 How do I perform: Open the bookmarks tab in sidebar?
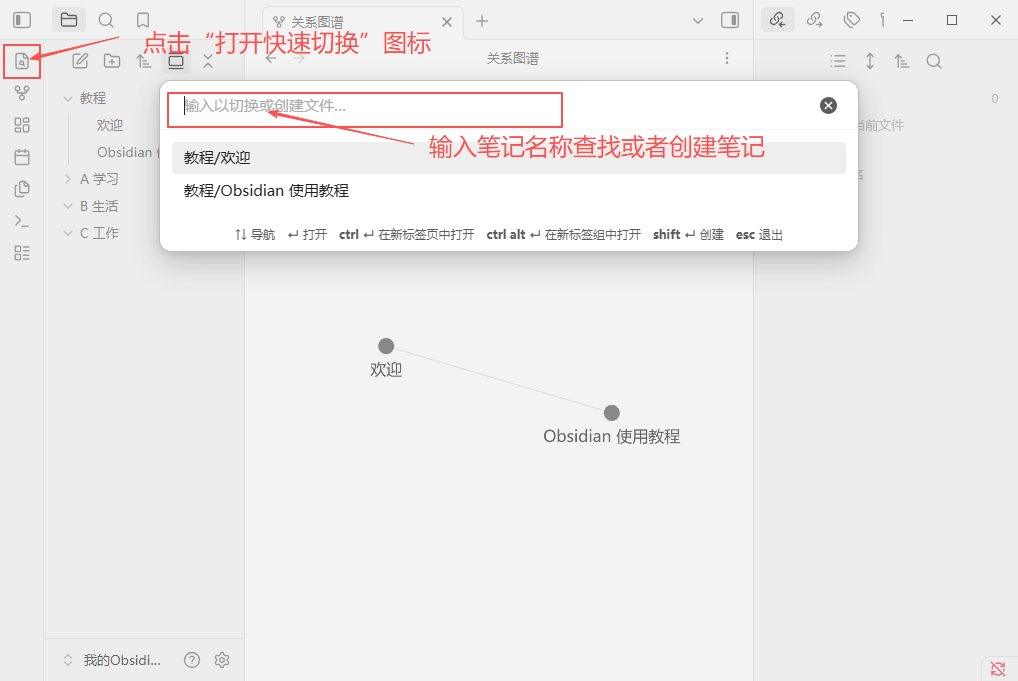[x=143, y=20]
